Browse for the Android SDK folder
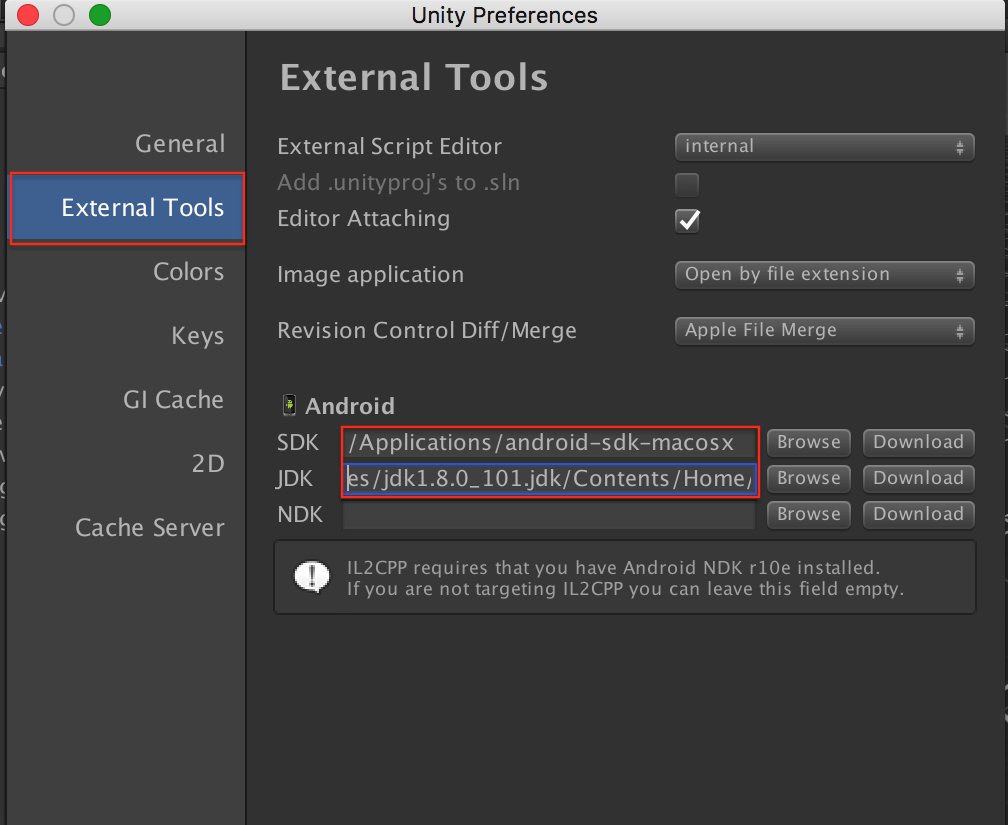Image resolution: width=1008 pixels, height=825 pixels. (809, 442)
